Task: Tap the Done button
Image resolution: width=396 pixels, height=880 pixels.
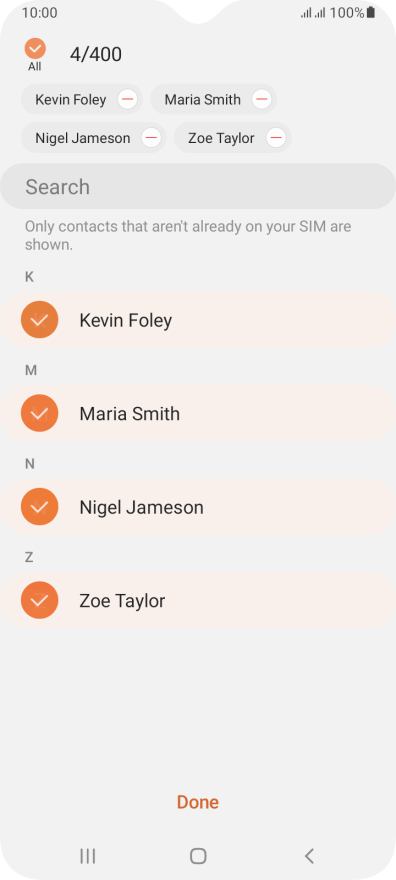Action: click(198, 802)
